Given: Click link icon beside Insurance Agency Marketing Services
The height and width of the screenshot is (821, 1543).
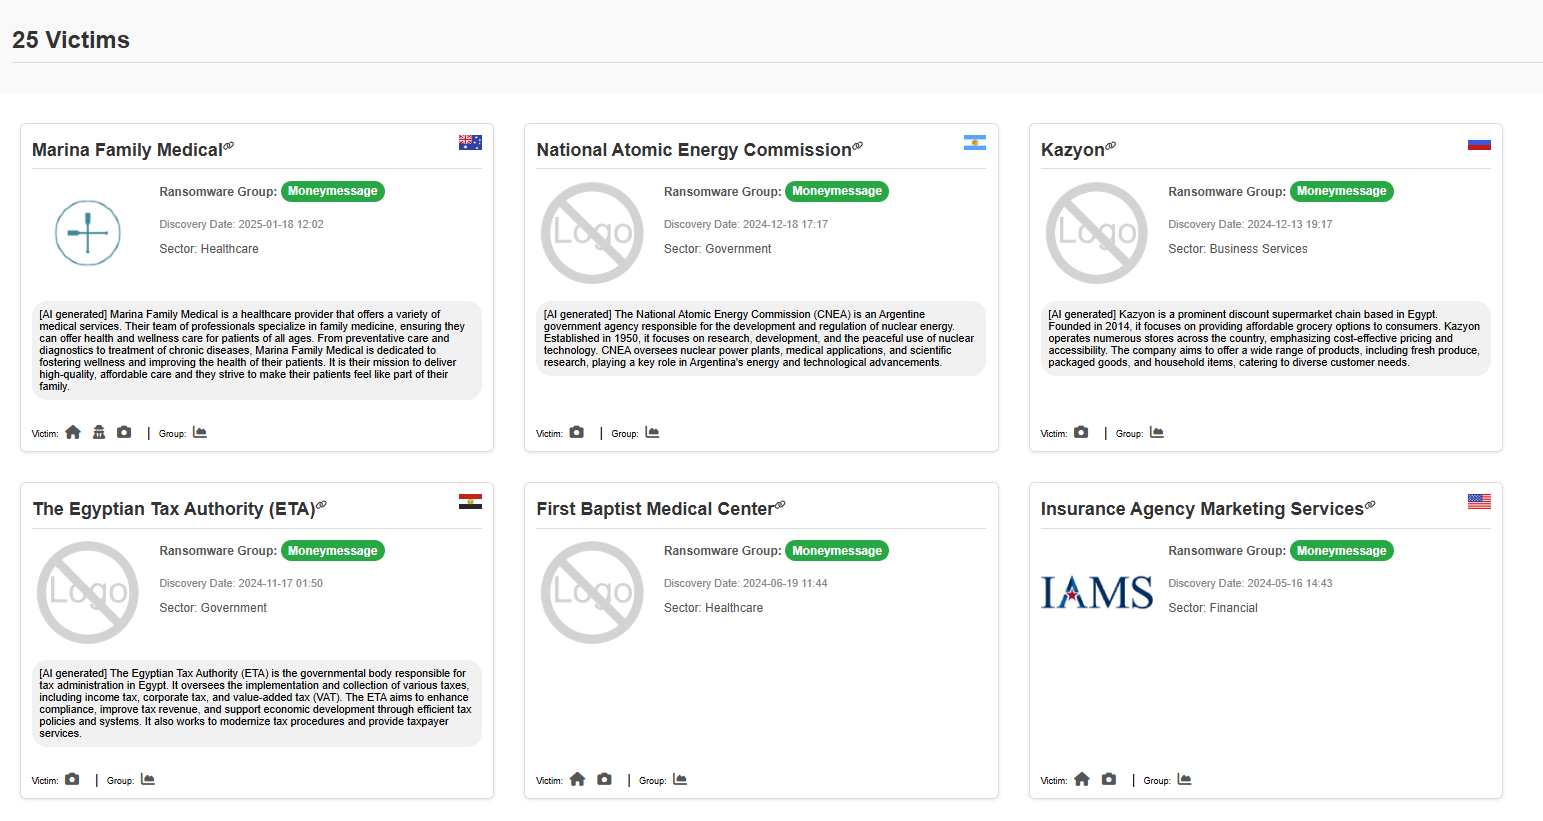Looking at the screenshot, I should (x=1370, y=505).
